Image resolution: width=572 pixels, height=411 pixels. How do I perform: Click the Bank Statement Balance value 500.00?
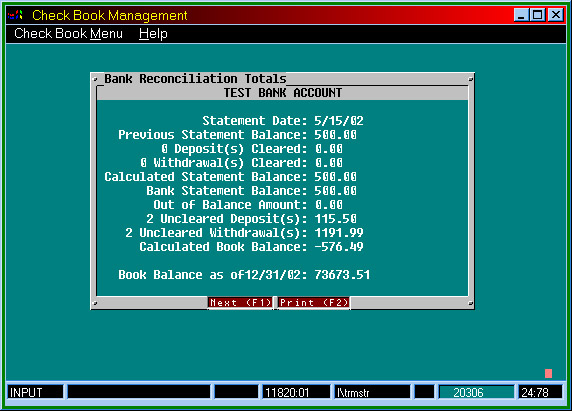tap(336, 191)
